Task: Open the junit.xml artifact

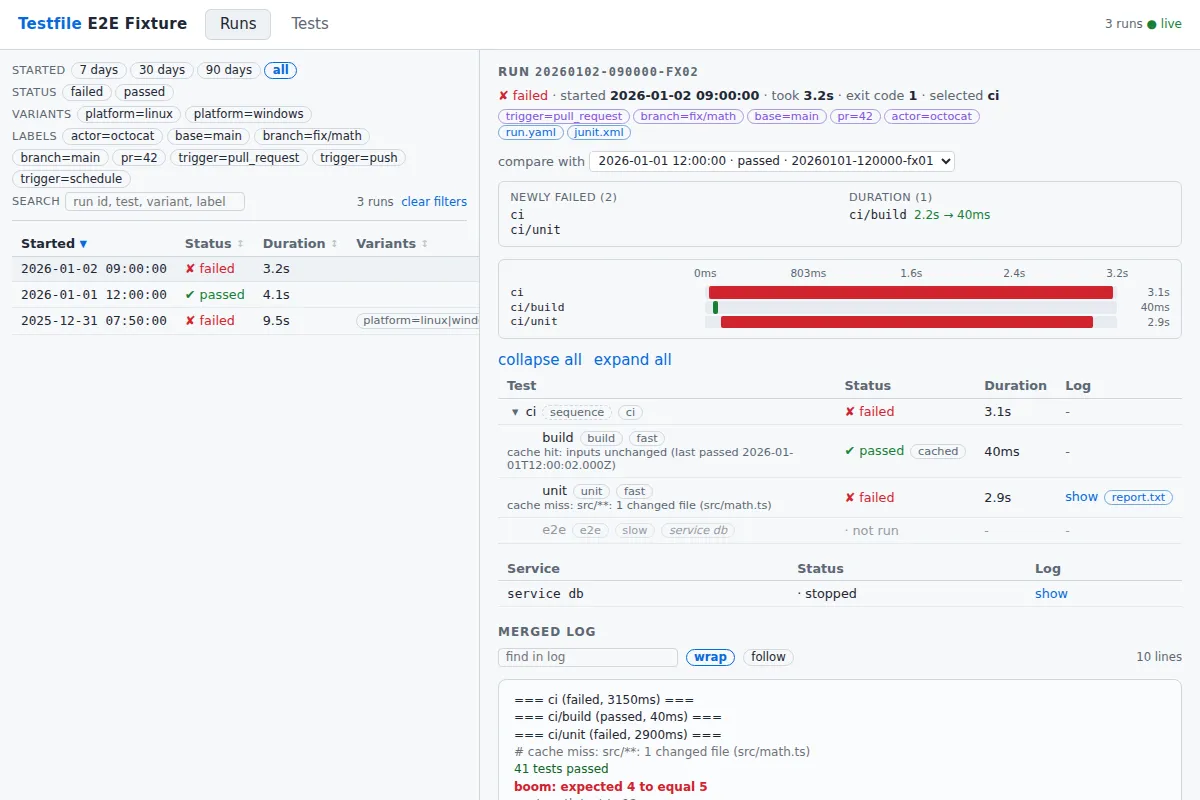Action: (x=599, y=132)
